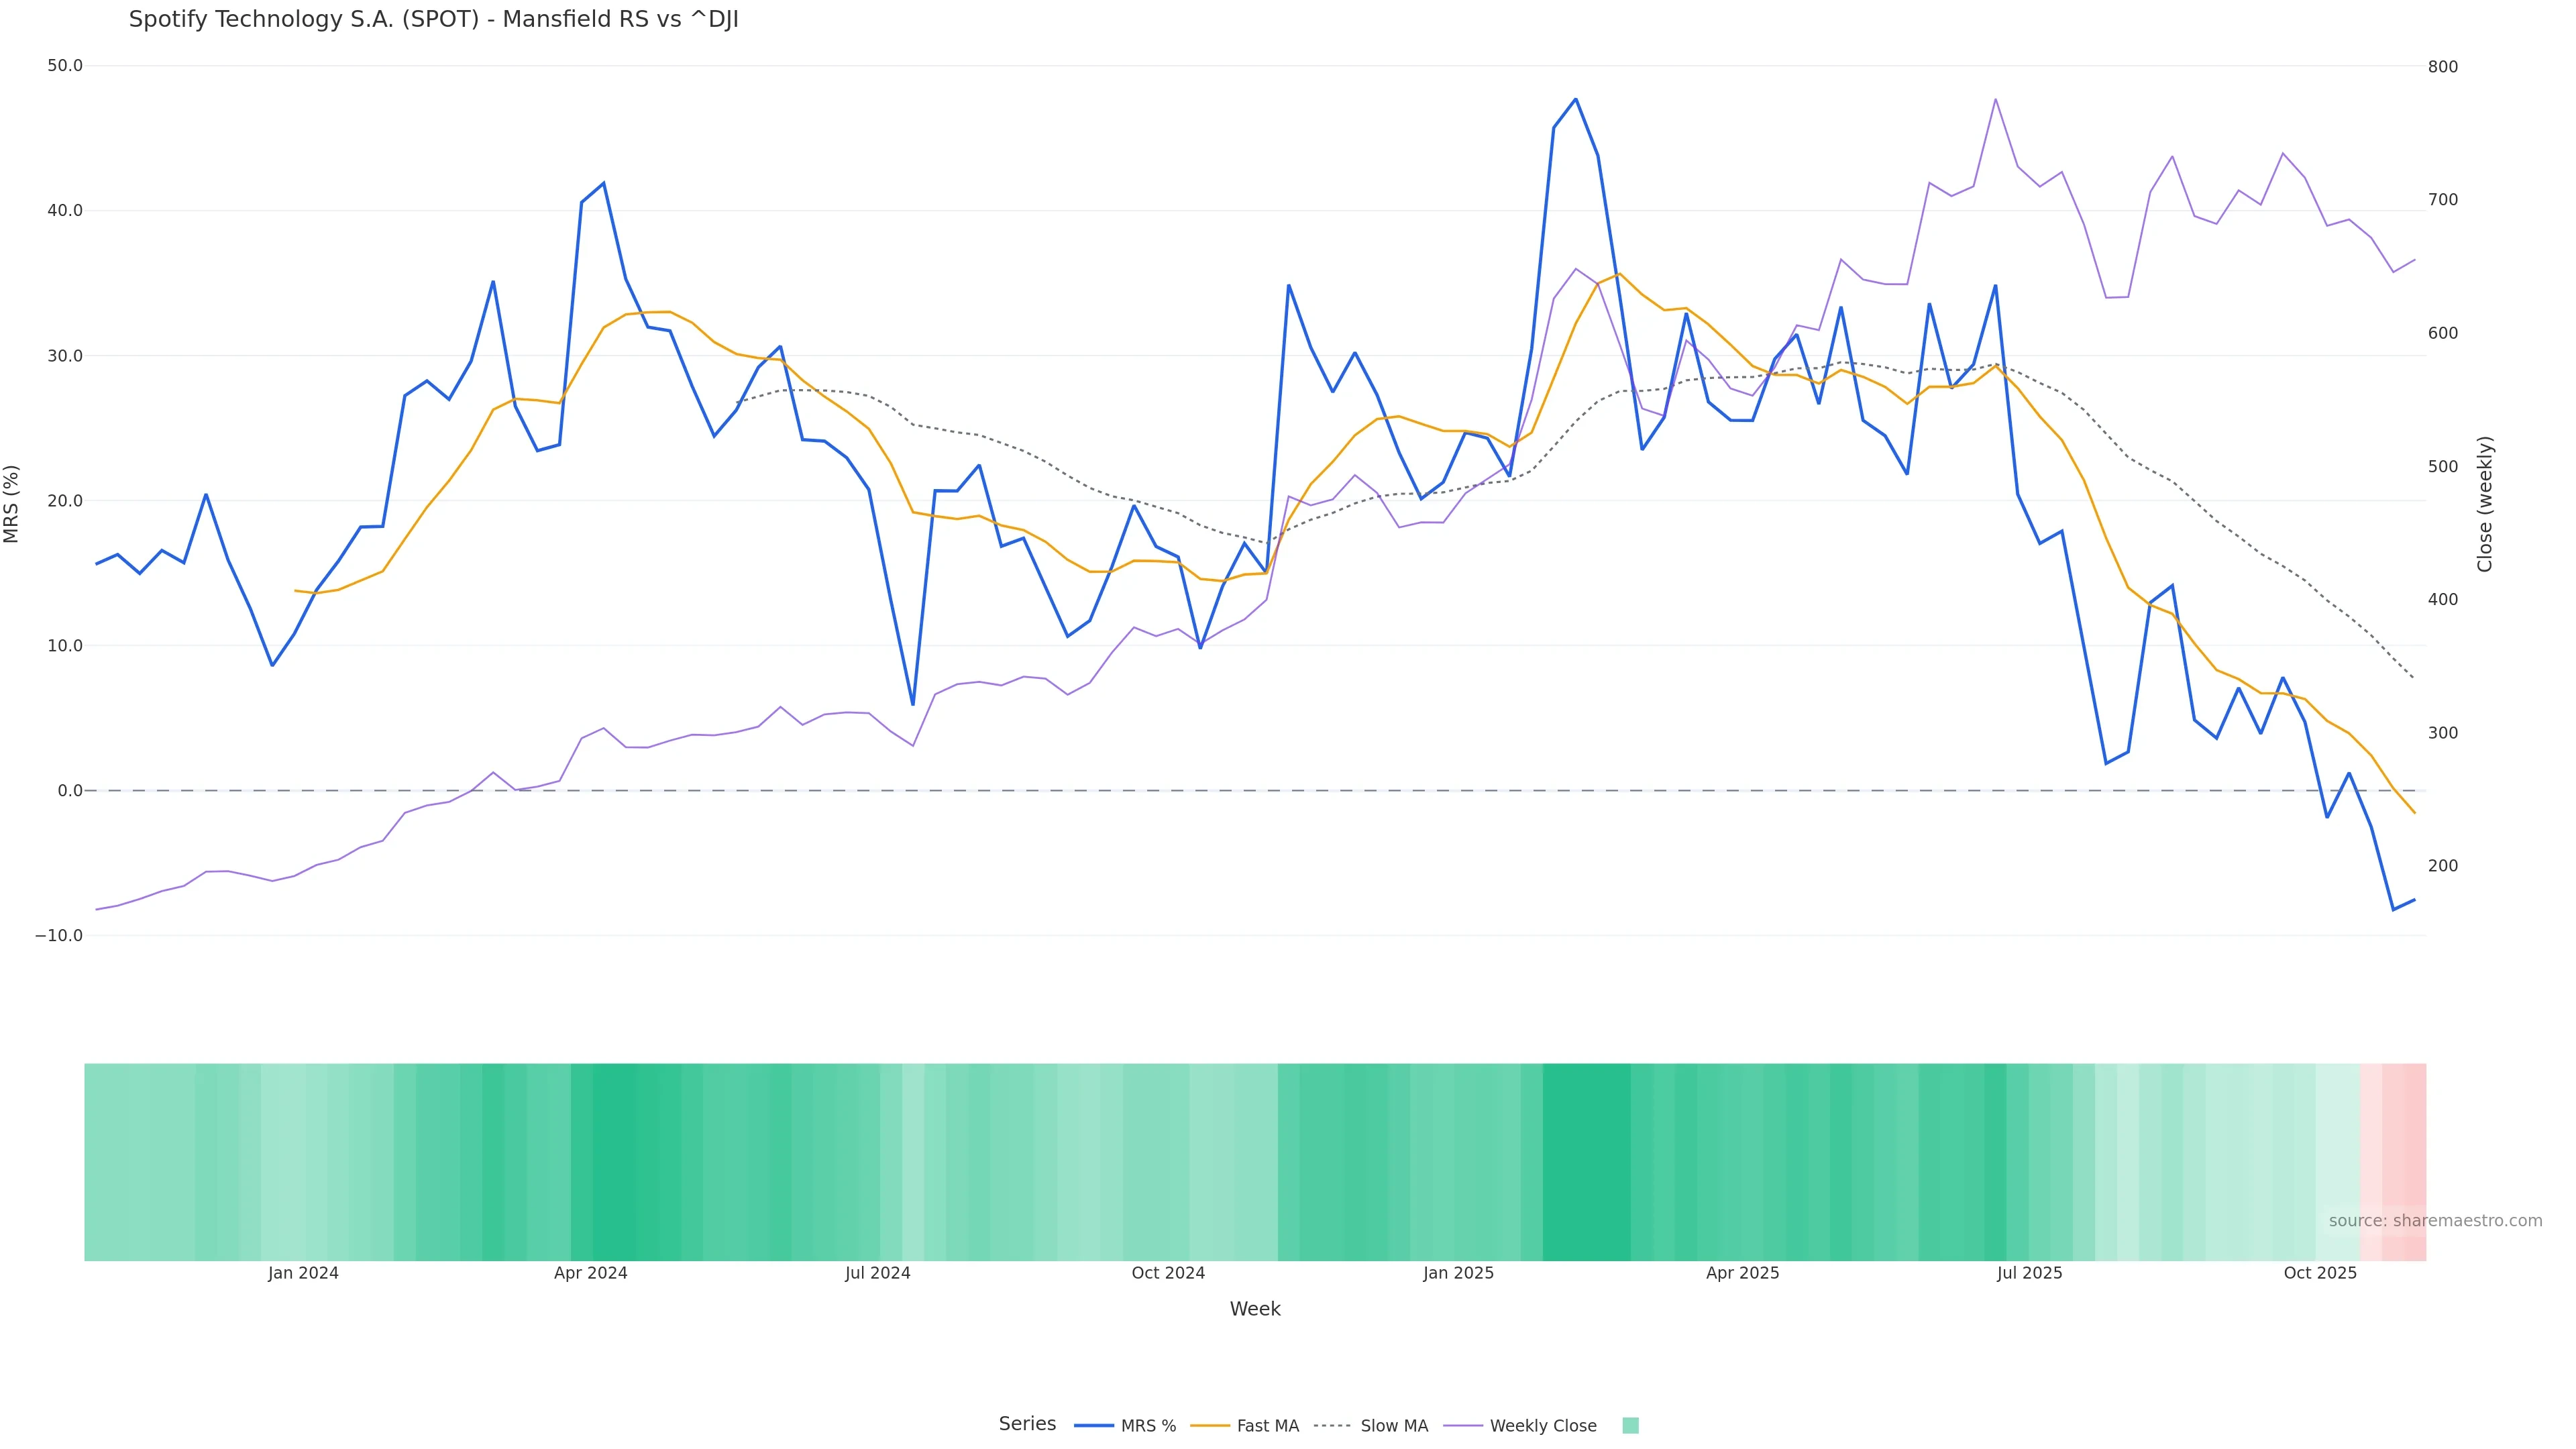2576x1449 pixels.
Task: Click the 800 tick on right axis
Action: click(x=2442, y=67)
